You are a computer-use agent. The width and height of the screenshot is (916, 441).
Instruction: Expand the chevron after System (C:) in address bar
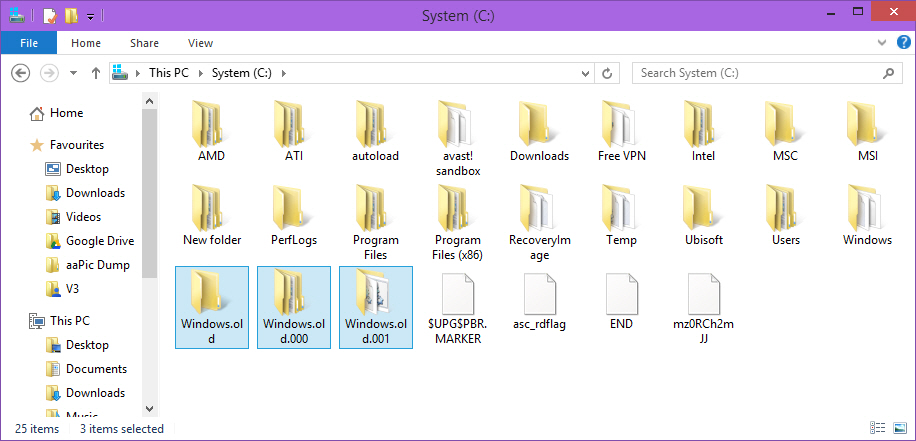pos(283,73)
